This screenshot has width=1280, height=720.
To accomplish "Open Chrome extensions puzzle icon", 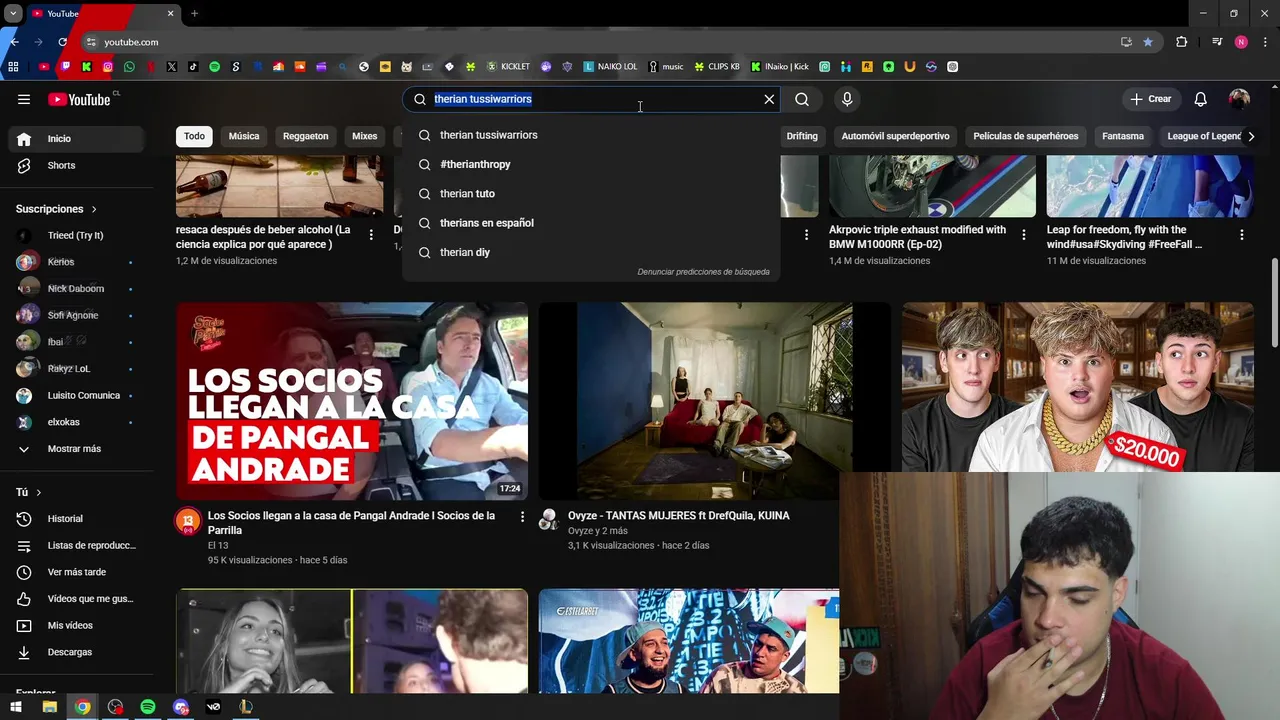I will point(1182,42).
